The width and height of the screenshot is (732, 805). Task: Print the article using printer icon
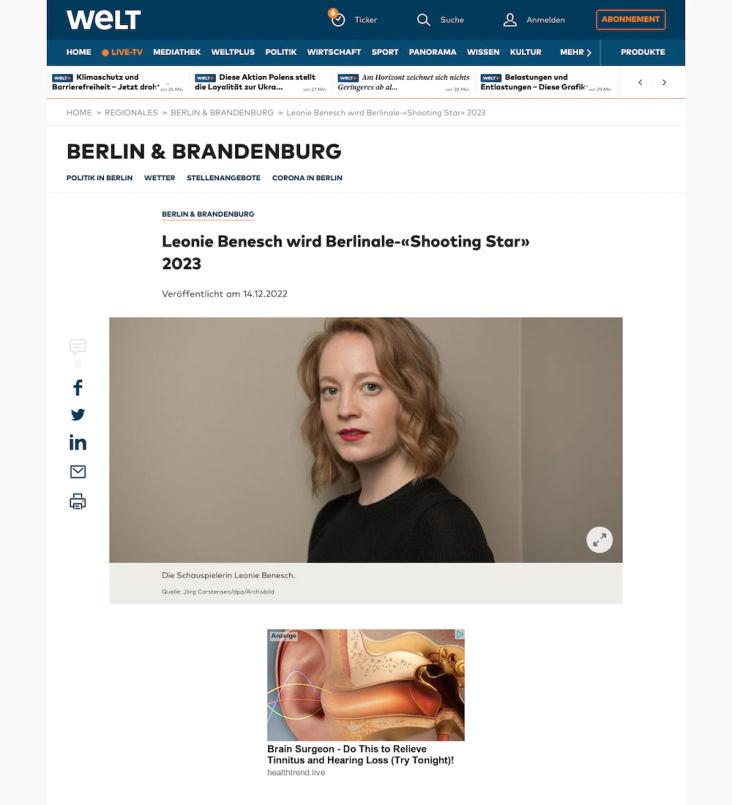point(78,501)
